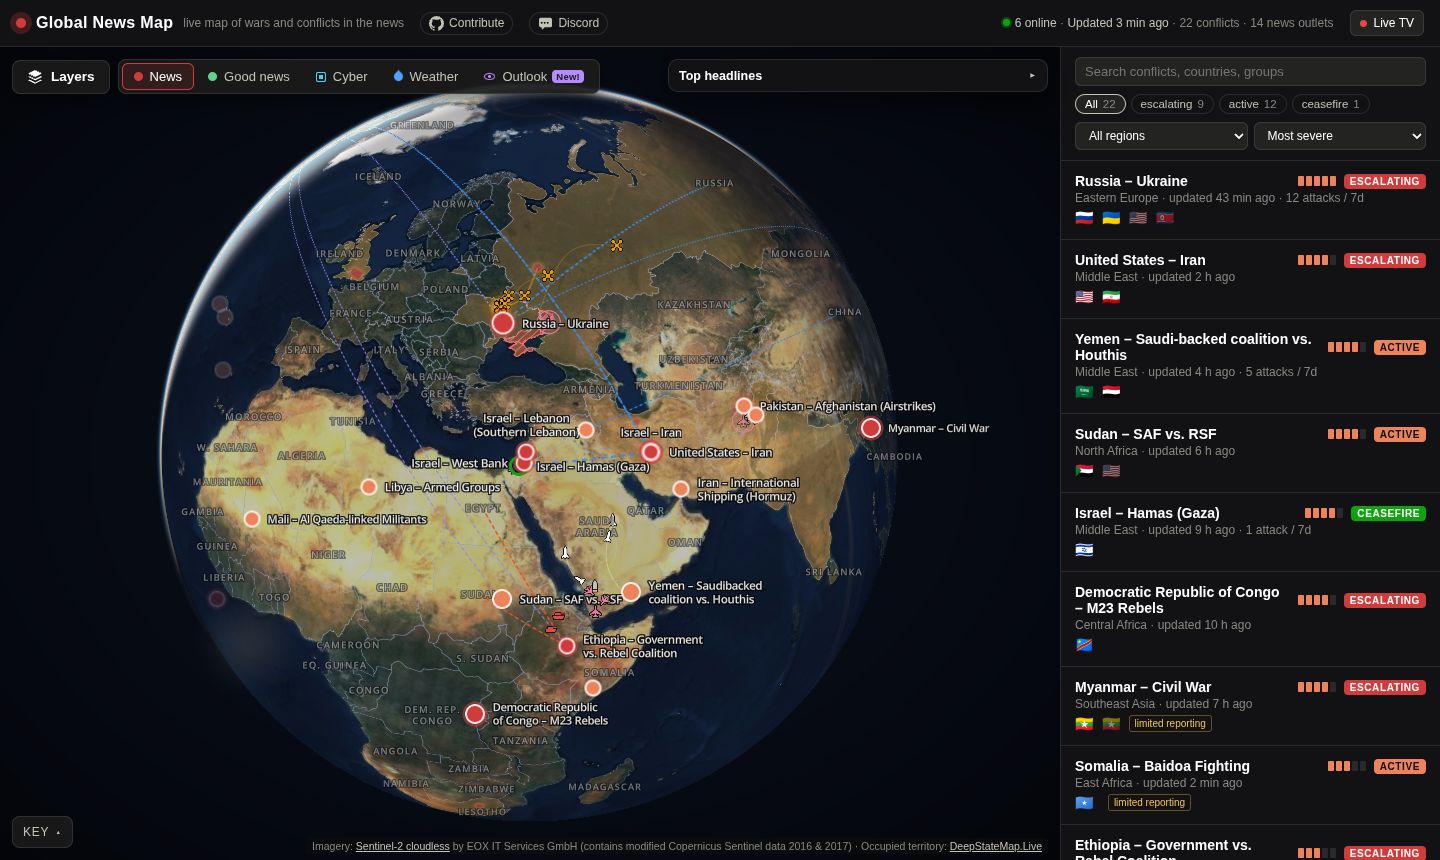Toggle the Good news layer
Viewport: 1440px width, 860px height.
(x=249, y=77)
